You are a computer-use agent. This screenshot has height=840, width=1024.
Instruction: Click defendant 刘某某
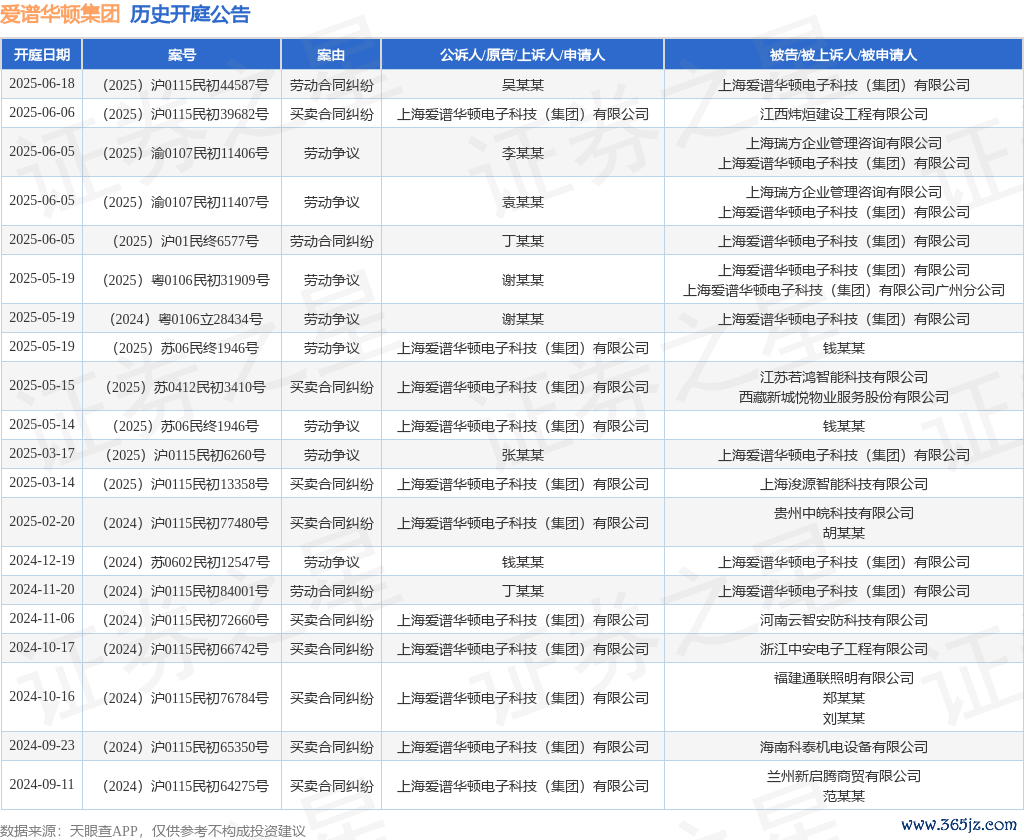pos(844,718)
